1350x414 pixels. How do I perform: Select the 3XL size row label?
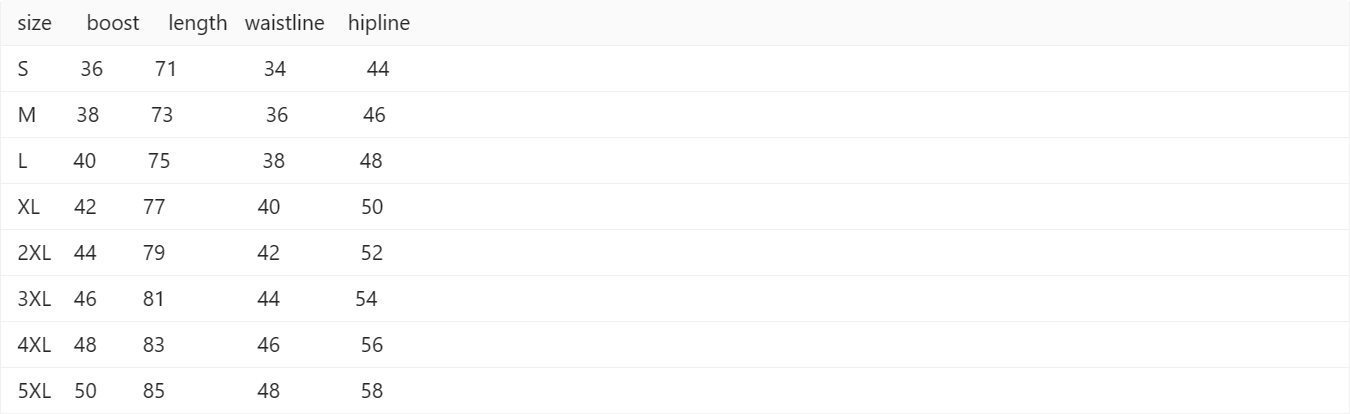(34, 299)
